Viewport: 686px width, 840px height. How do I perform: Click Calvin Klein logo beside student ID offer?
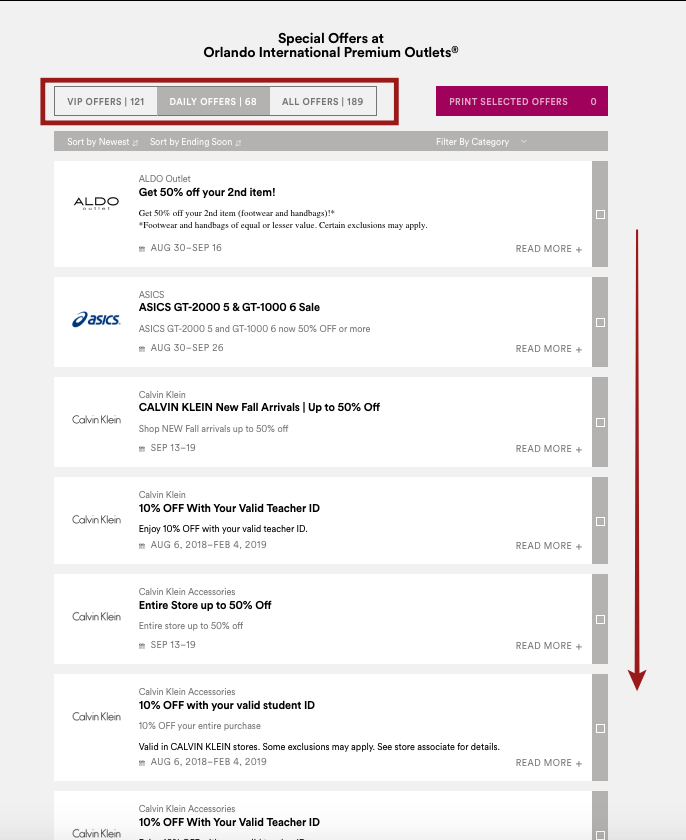(x=96, y=717)
